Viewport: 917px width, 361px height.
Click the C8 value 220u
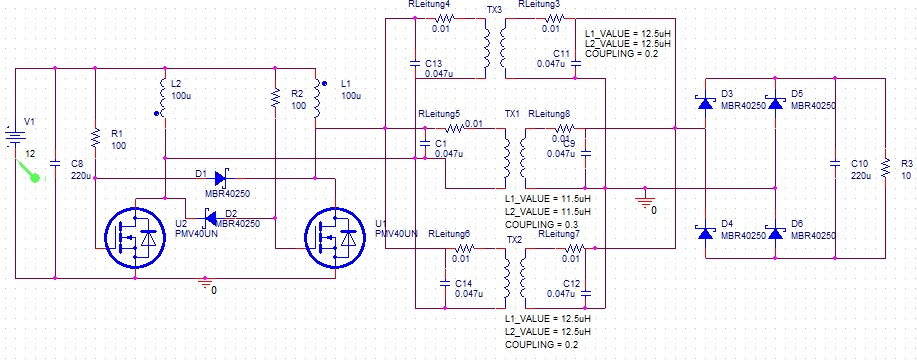click(81, 176)
